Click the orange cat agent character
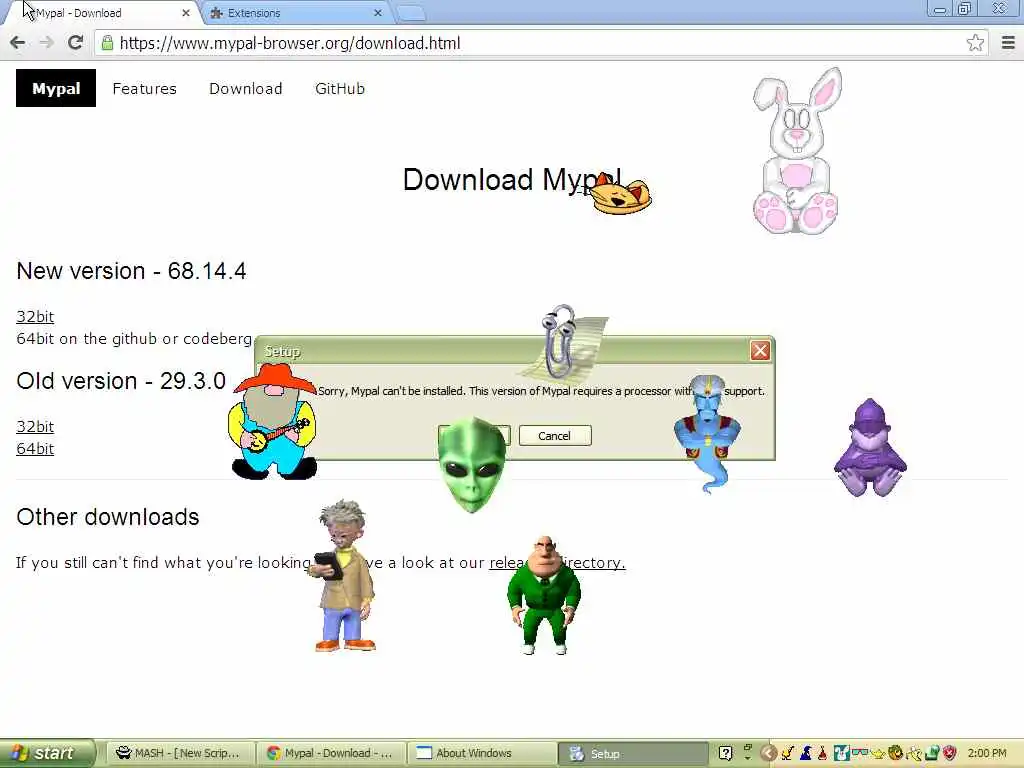The image size is (1024, 768). (x=620, y=196)
